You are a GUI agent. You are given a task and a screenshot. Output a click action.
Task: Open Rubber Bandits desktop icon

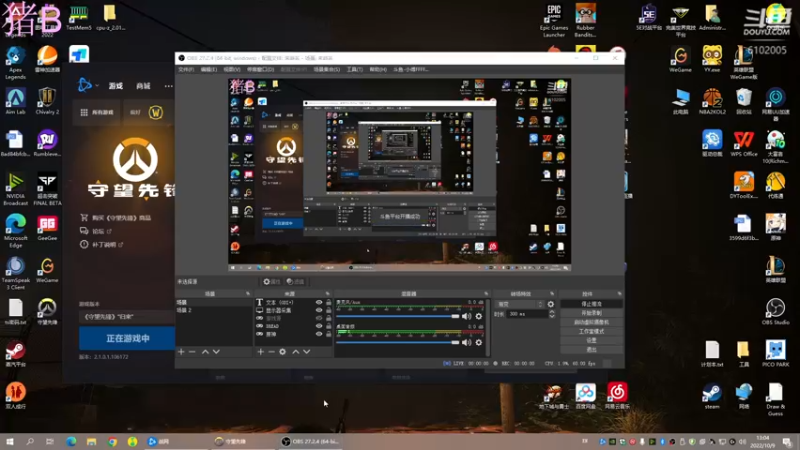tap(585, 21)
